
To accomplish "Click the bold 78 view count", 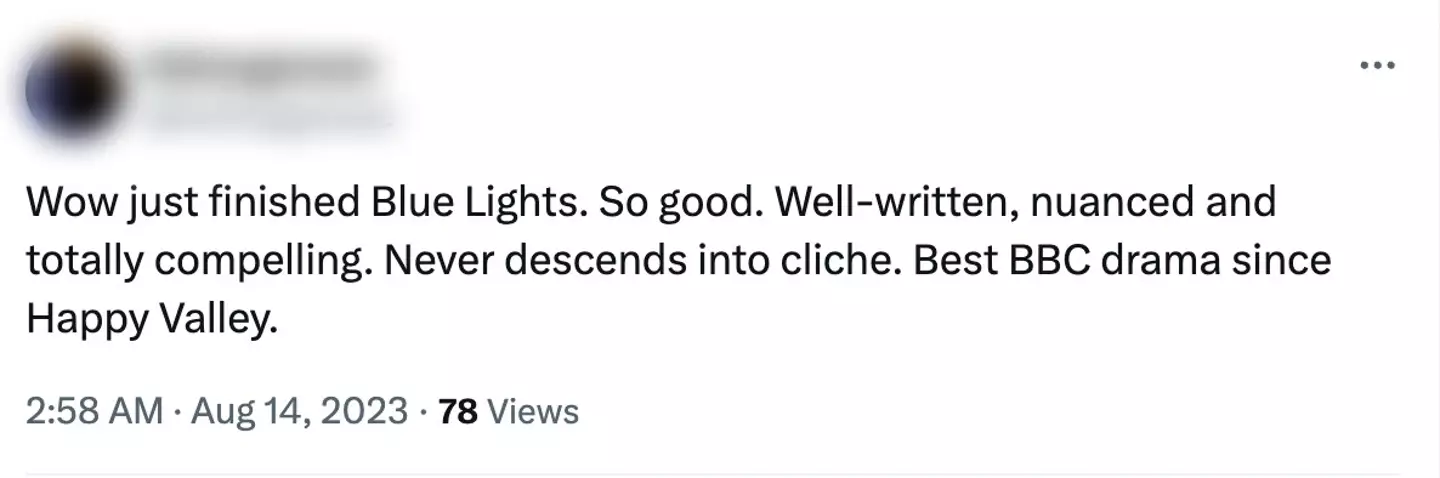I will [458, 411].
